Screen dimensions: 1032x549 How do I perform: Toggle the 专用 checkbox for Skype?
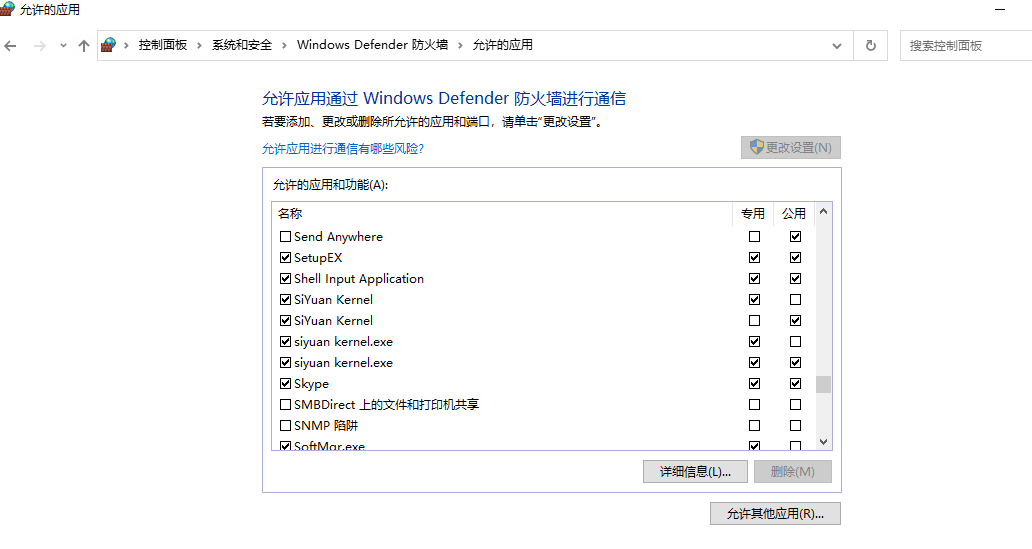(754, 384)
